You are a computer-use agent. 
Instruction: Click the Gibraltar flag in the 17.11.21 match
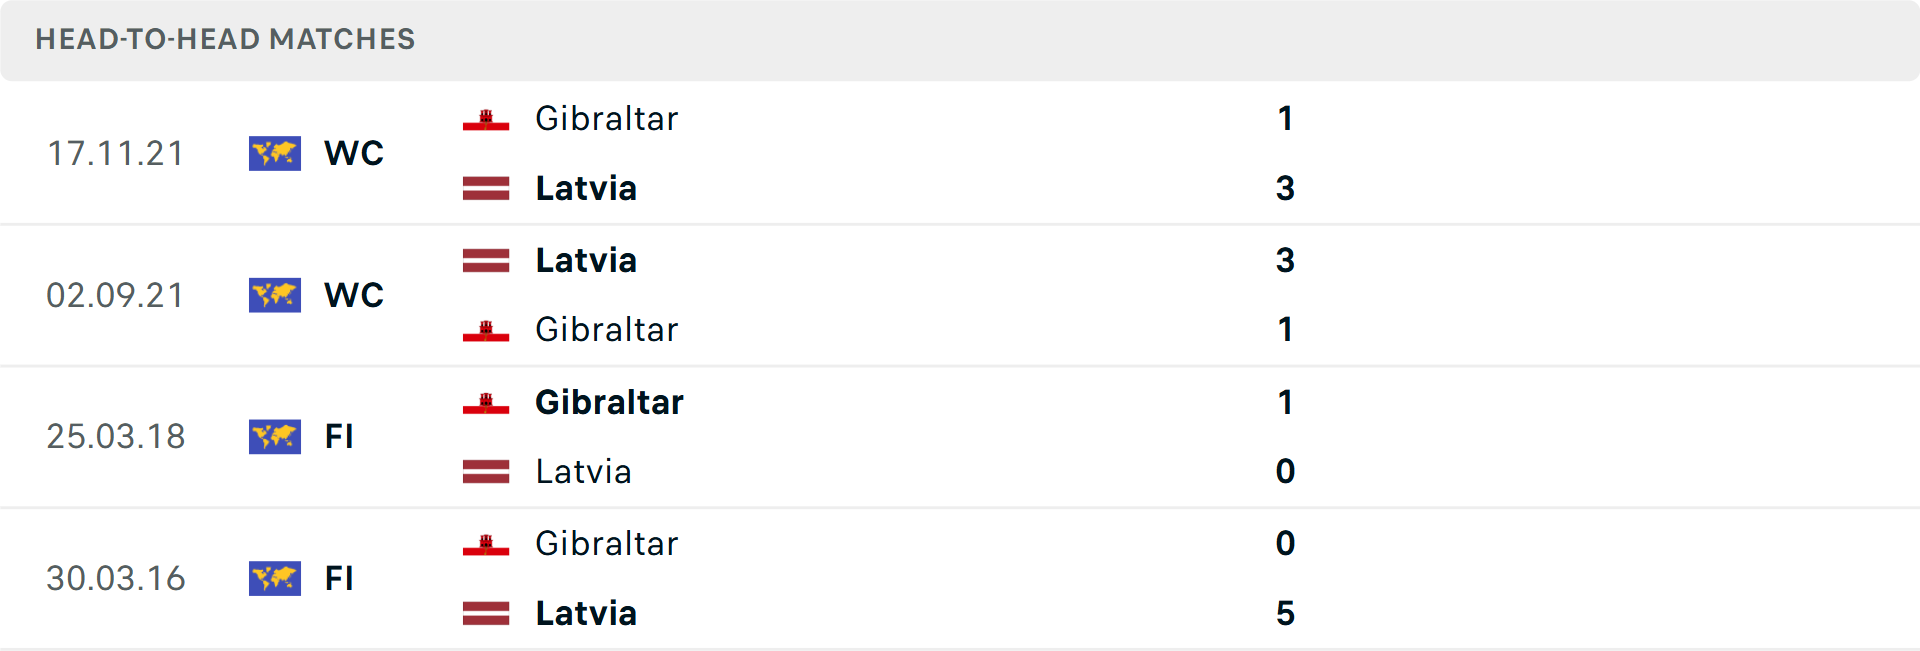pyautogui.click(x=486, y=120)
